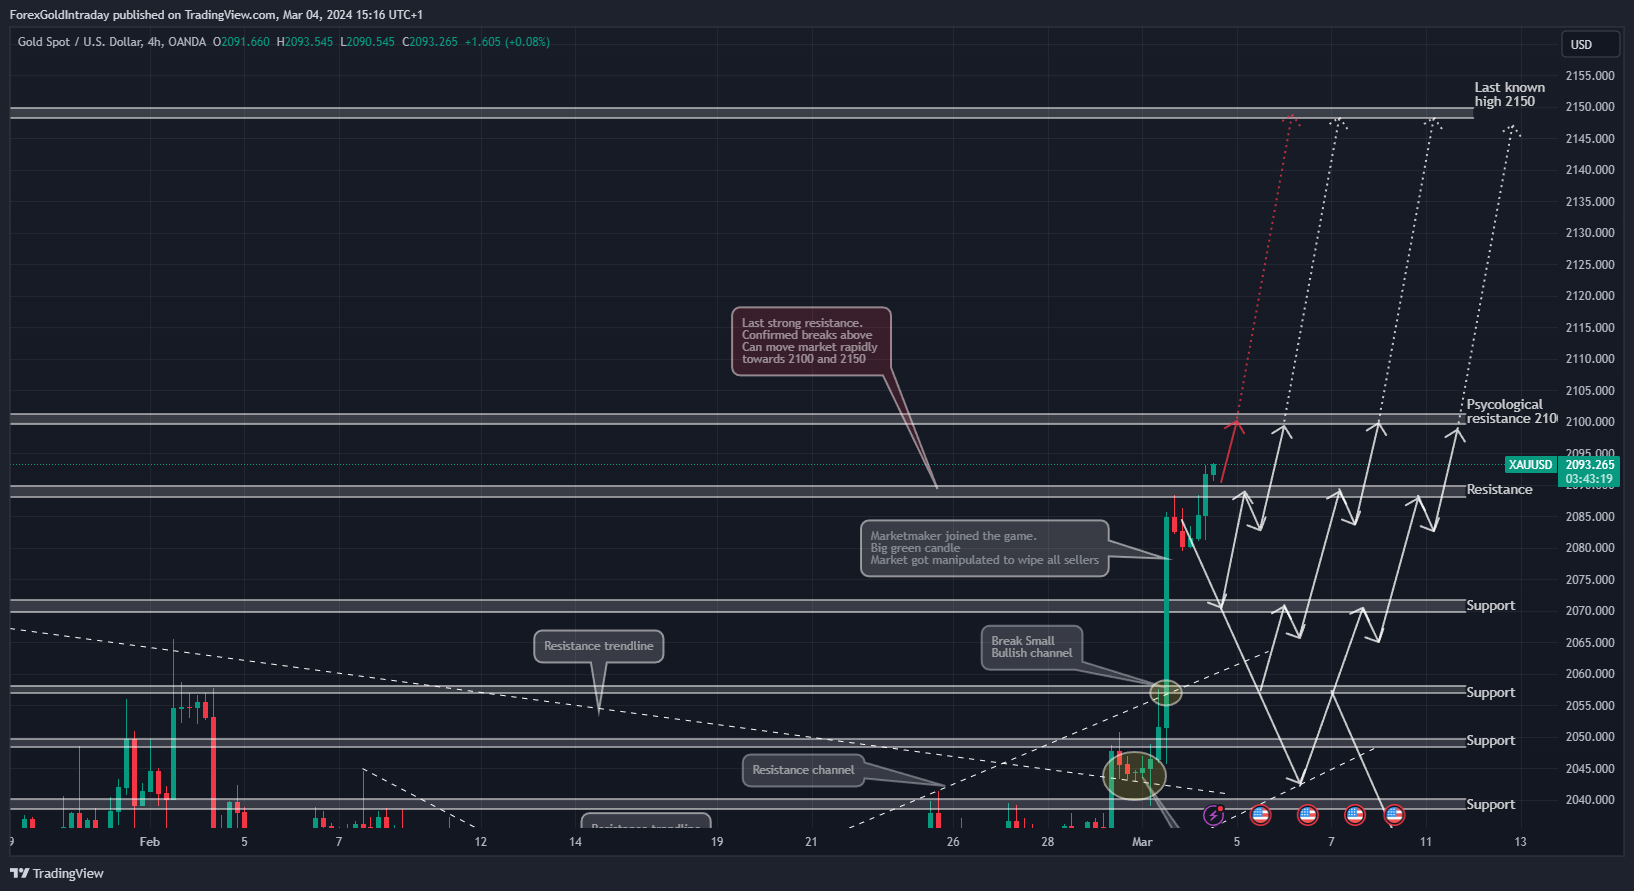Open the fourth US flag economic event icon

(x=1394, y=815)
